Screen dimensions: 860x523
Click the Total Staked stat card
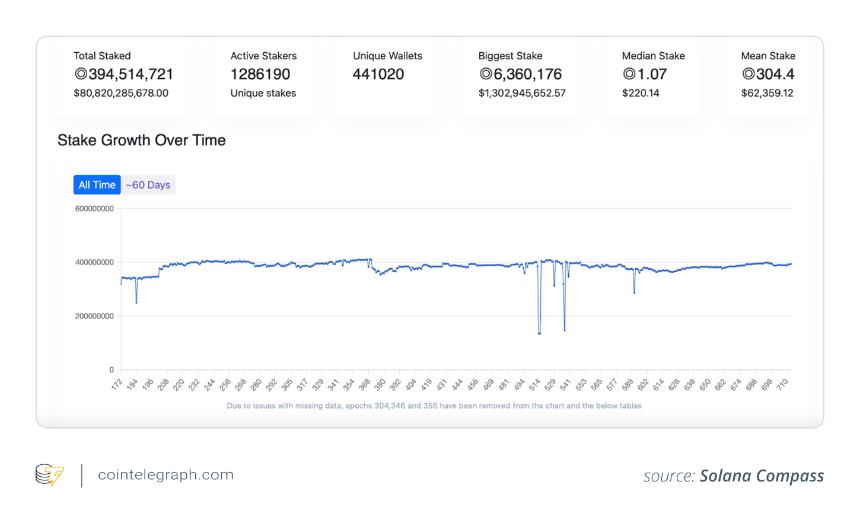(x=123, y=77)
